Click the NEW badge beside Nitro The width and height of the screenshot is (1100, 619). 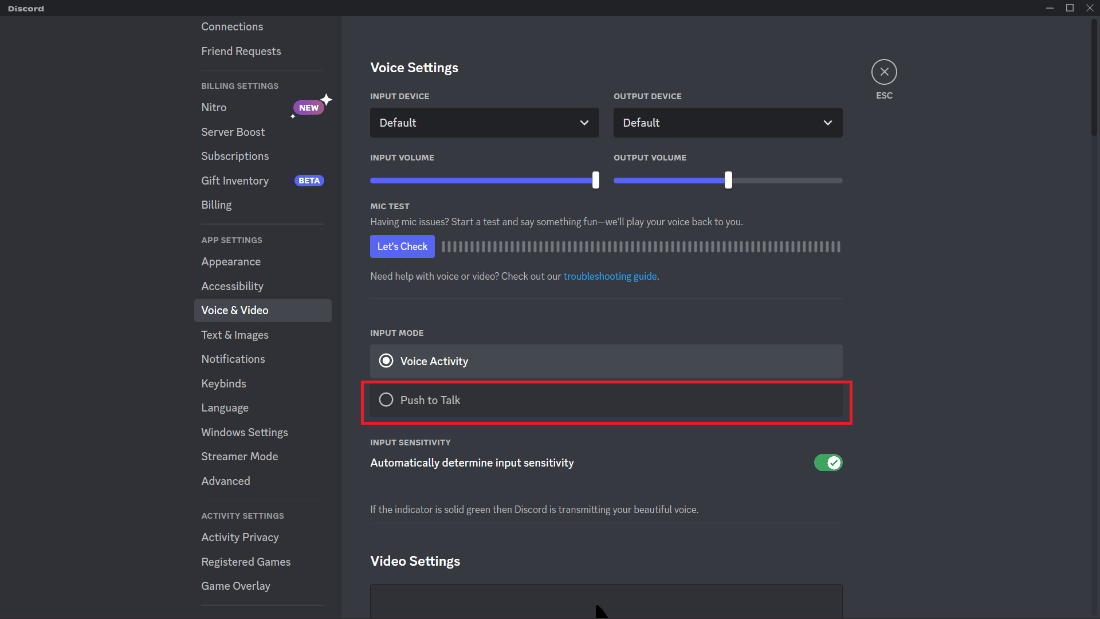click(309, 107)
